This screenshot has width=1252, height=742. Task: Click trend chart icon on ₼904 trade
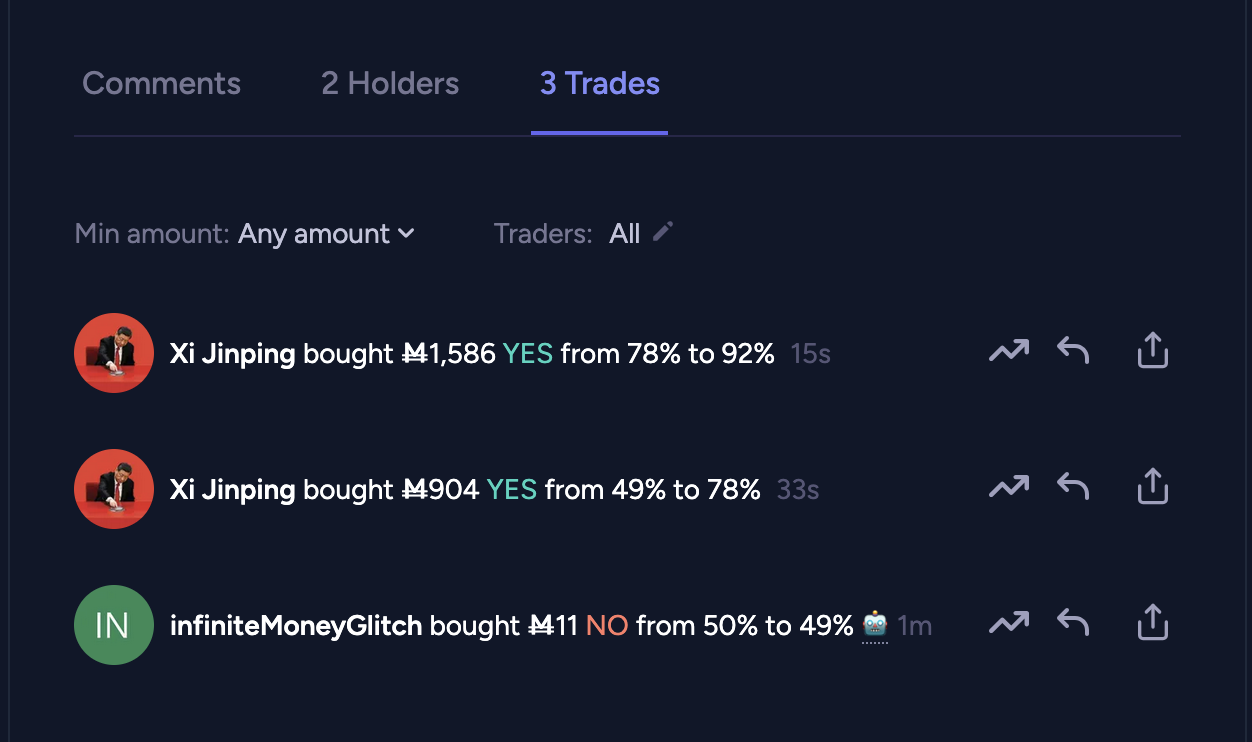coord(1009,487)
